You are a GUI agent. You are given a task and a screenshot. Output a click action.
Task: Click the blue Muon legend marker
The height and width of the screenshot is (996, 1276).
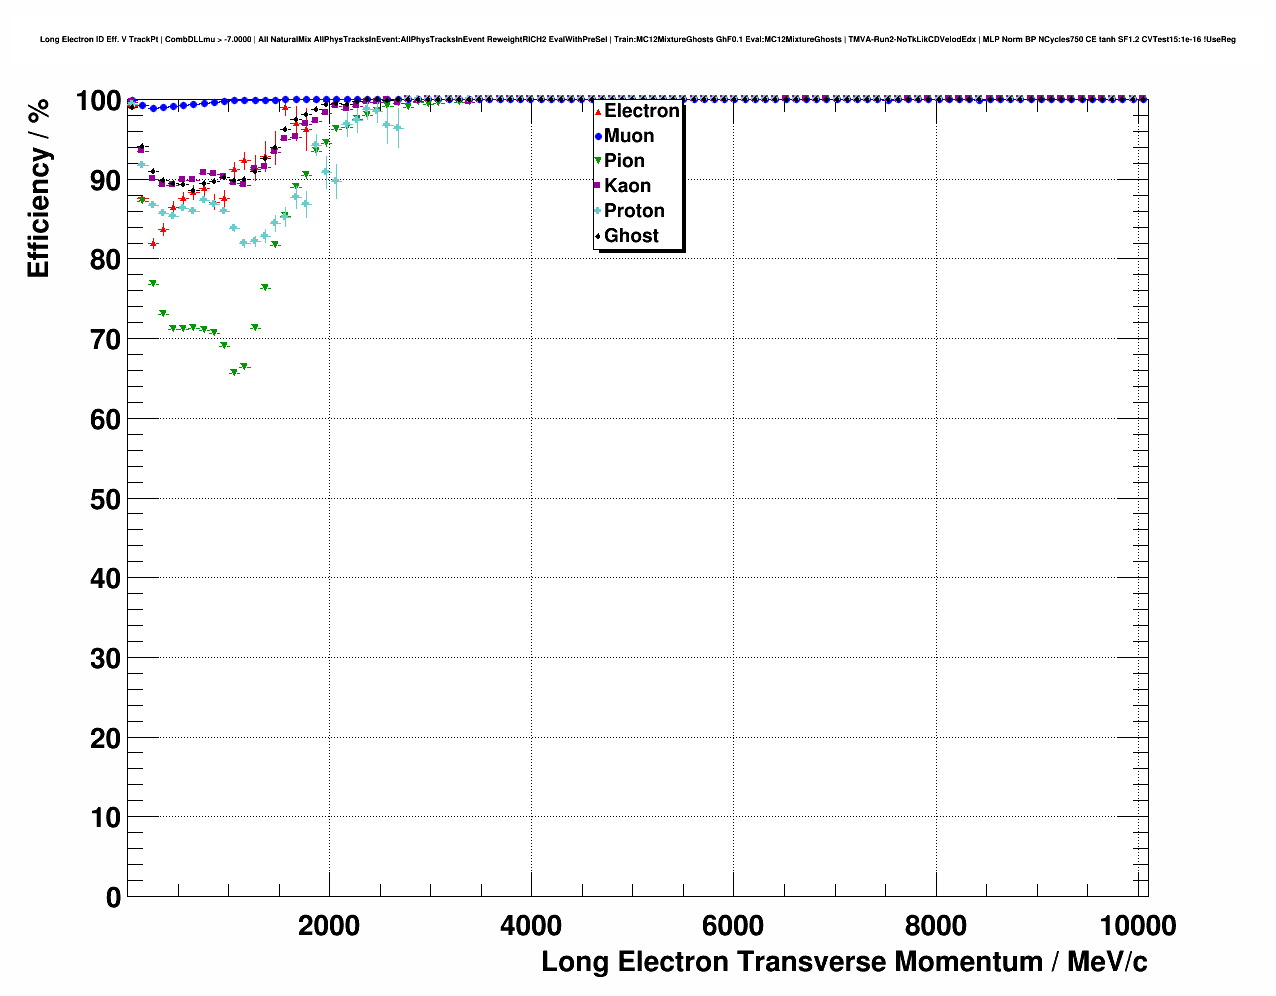pos(598,136)
